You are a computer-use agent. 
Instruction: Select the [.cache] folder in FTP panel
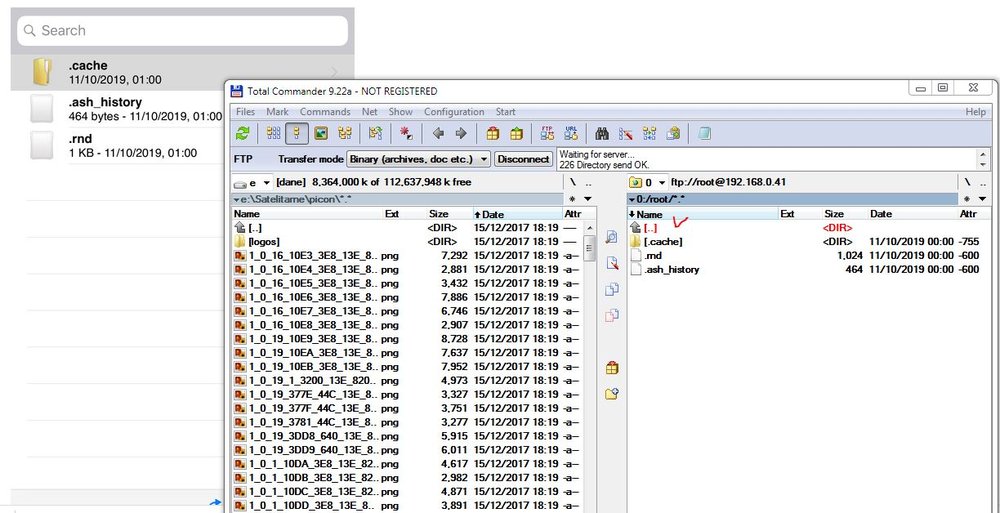click(664, 242)
